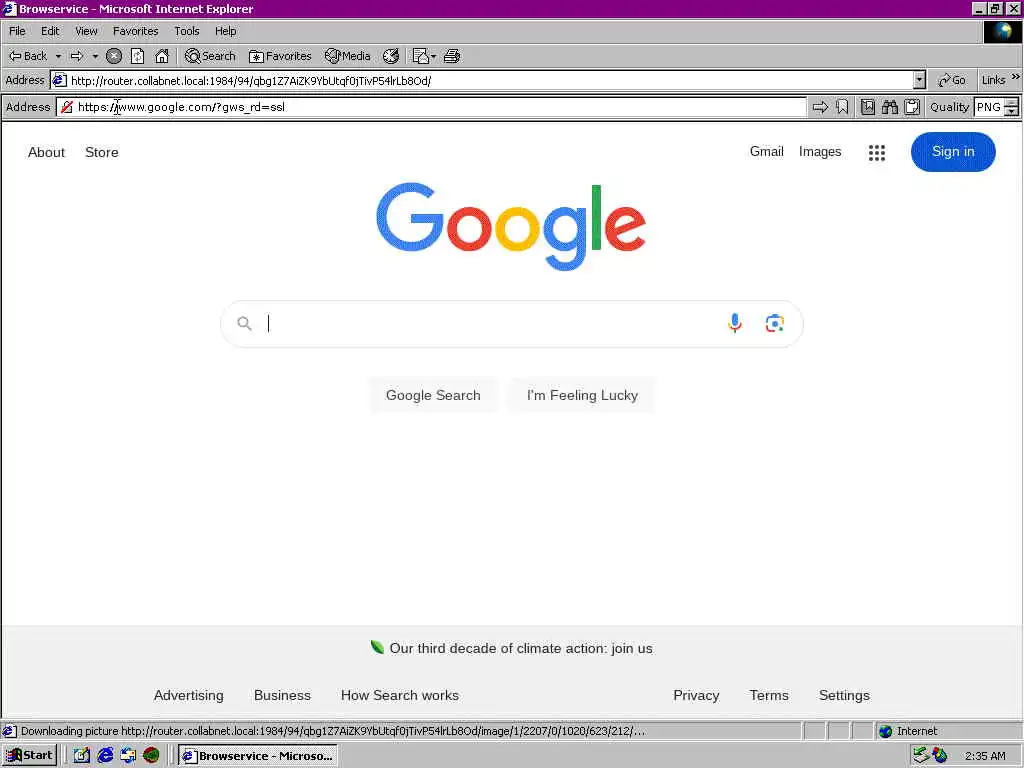Open the Google apps grid icon

click(x=877, y=153)
